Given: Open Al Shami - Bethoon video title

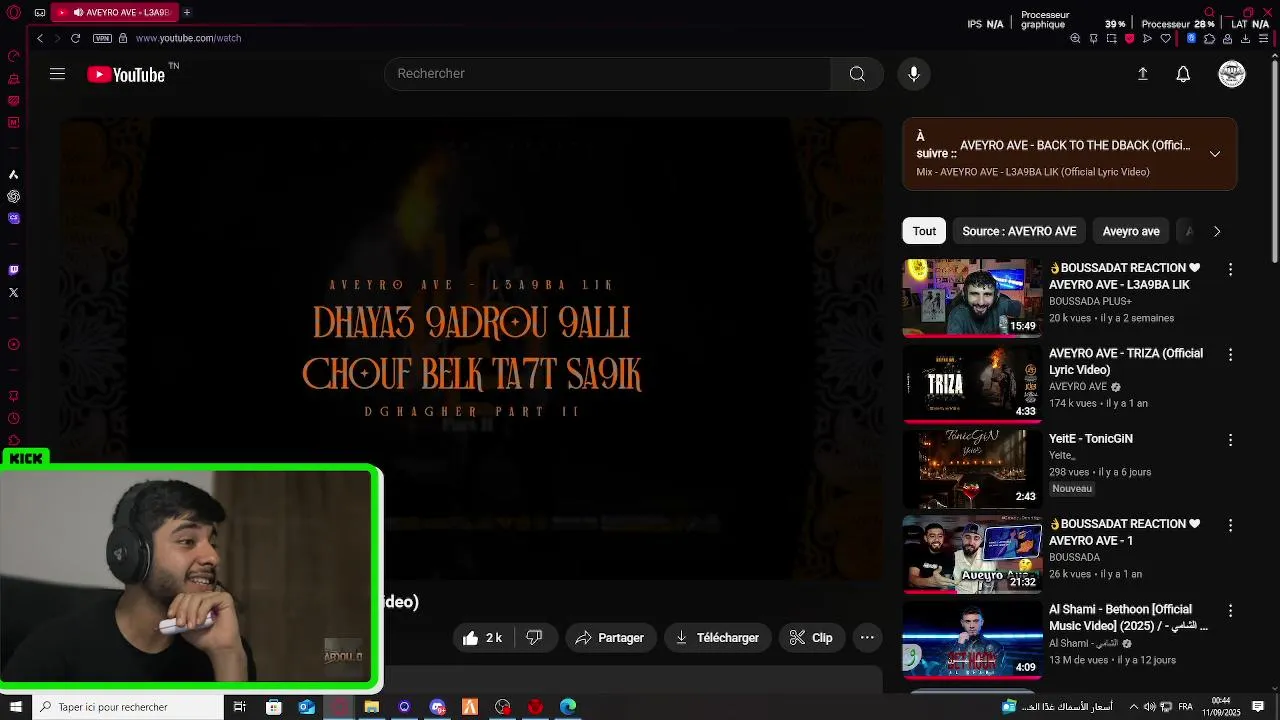Looking at the screenshot, I should [x=1128, y=617].
